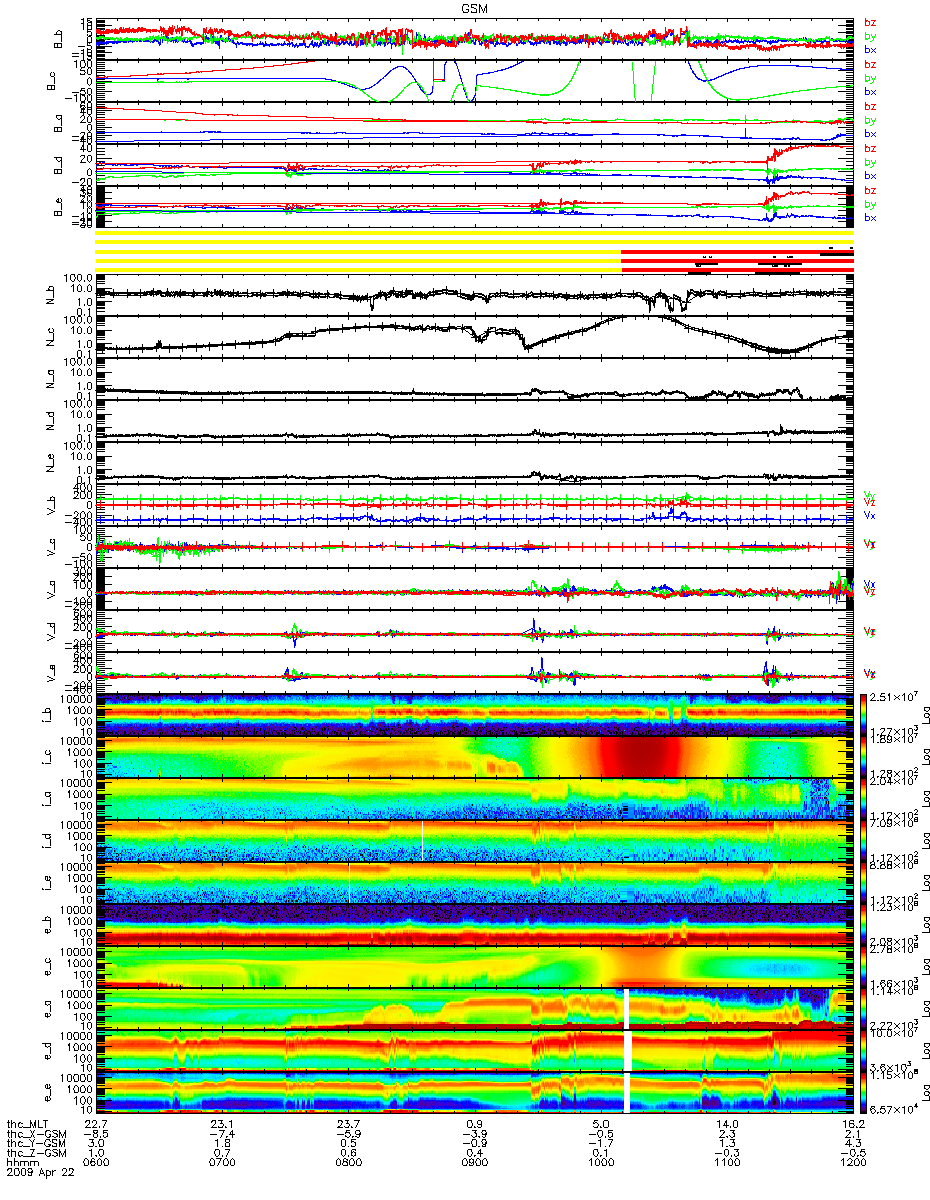Click the MLT value 16.2
This screenshot has height=1200, width=930.
[x=853, y=1124]
